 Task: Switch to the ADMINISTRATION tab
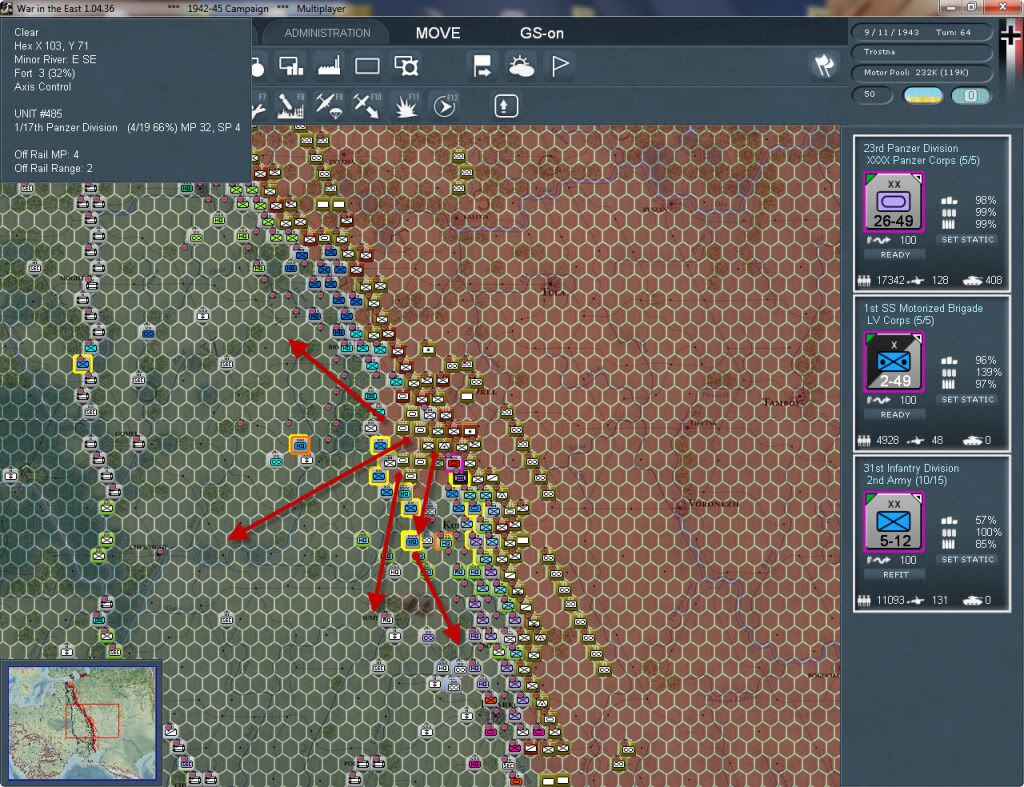[327, 33]
